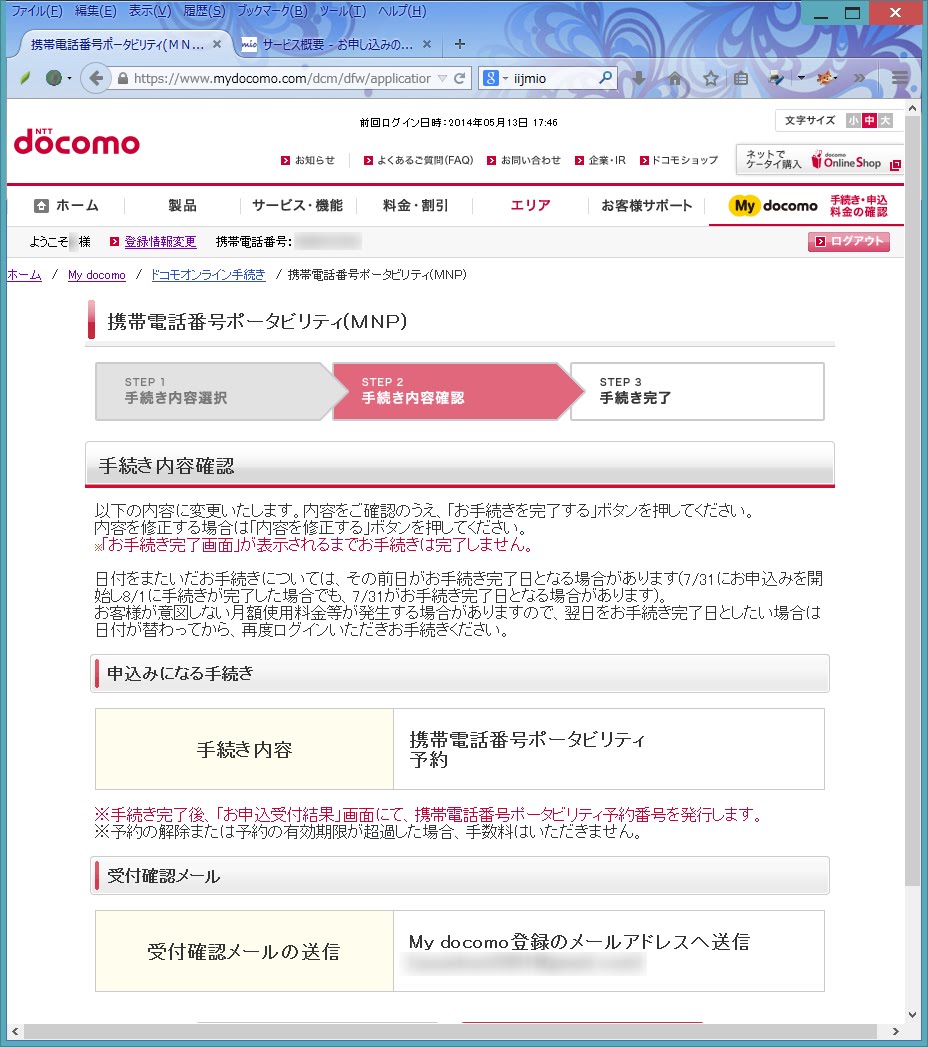This screenshot has height=1047, width=928.
Task: Click the ログアウト button
Action: [x=849, y=242]
